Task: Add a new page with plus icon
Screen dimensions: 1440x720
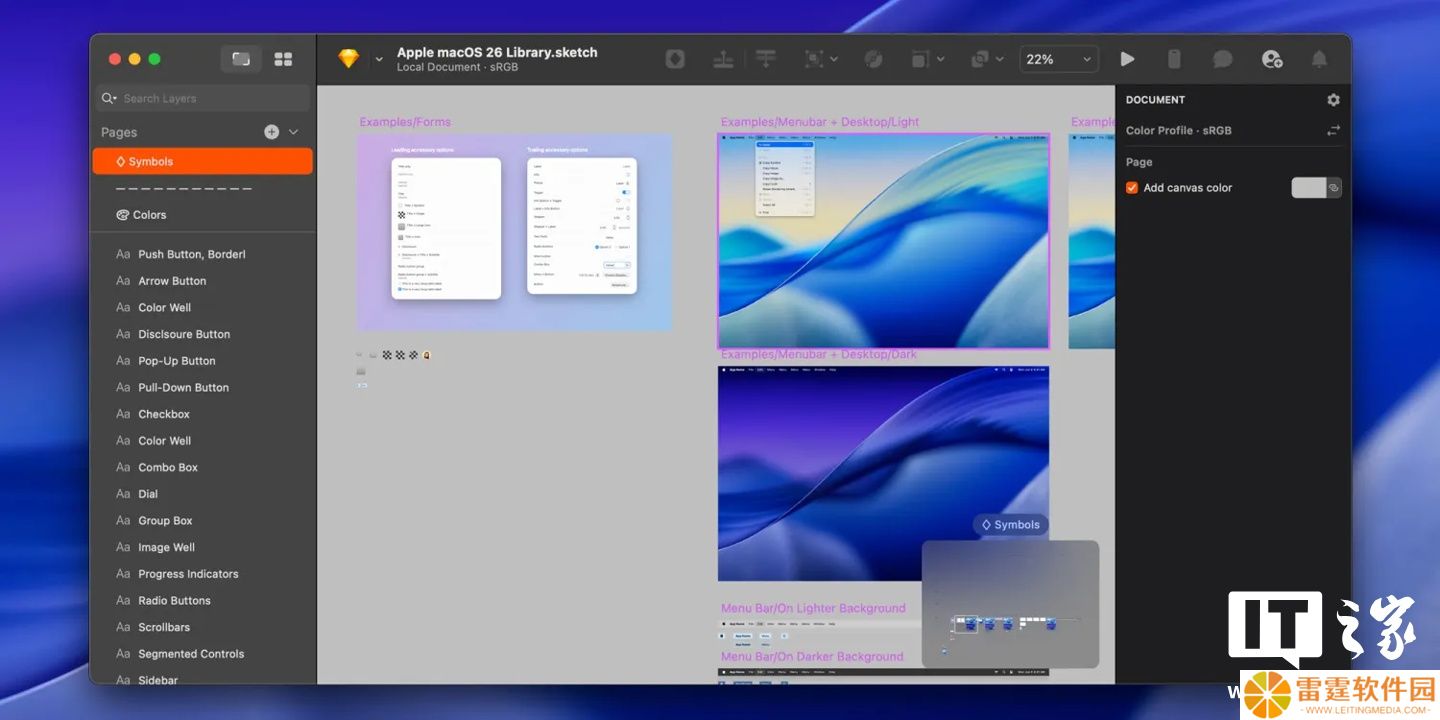Action: pyautogui.click(x=271, y=132)
